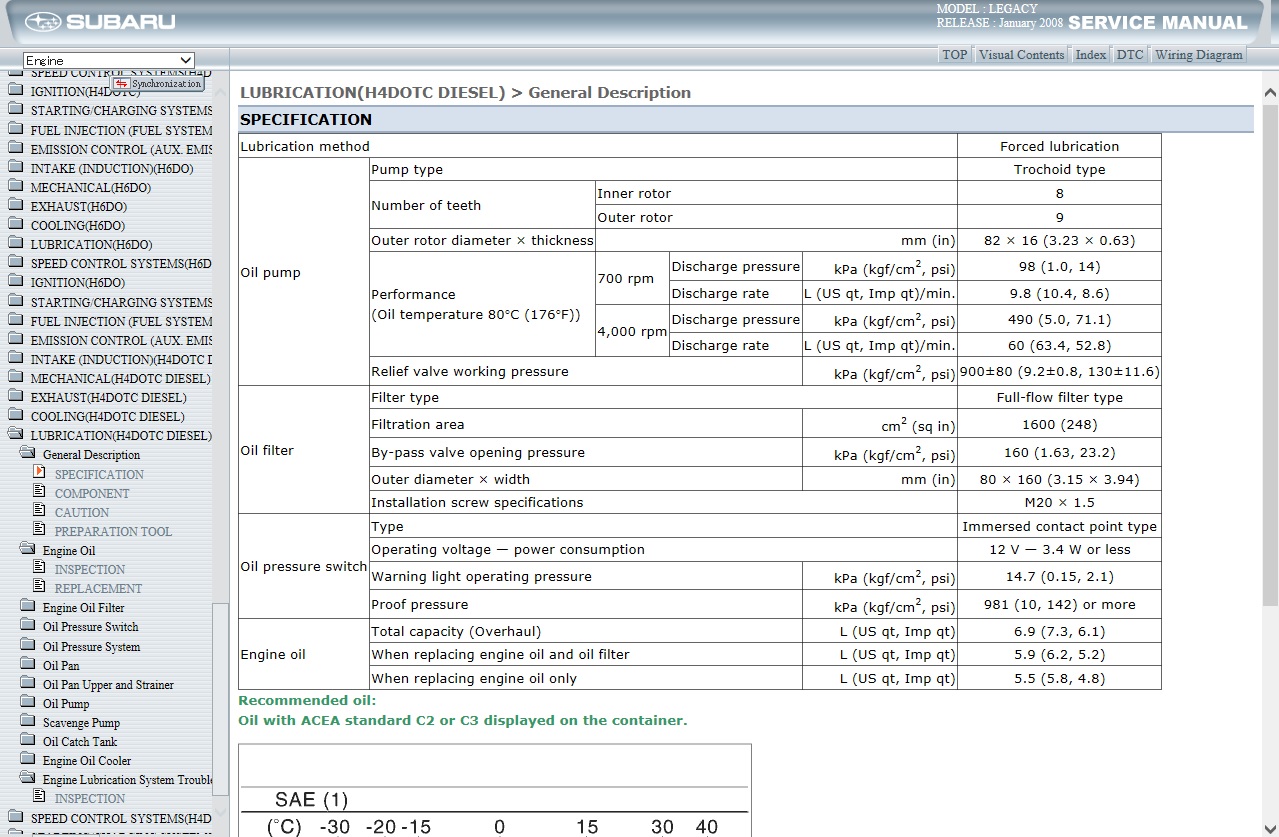Click the page icon beside REPLACEMENT
Screen dimensions: 1279x837
pos(39,586)
